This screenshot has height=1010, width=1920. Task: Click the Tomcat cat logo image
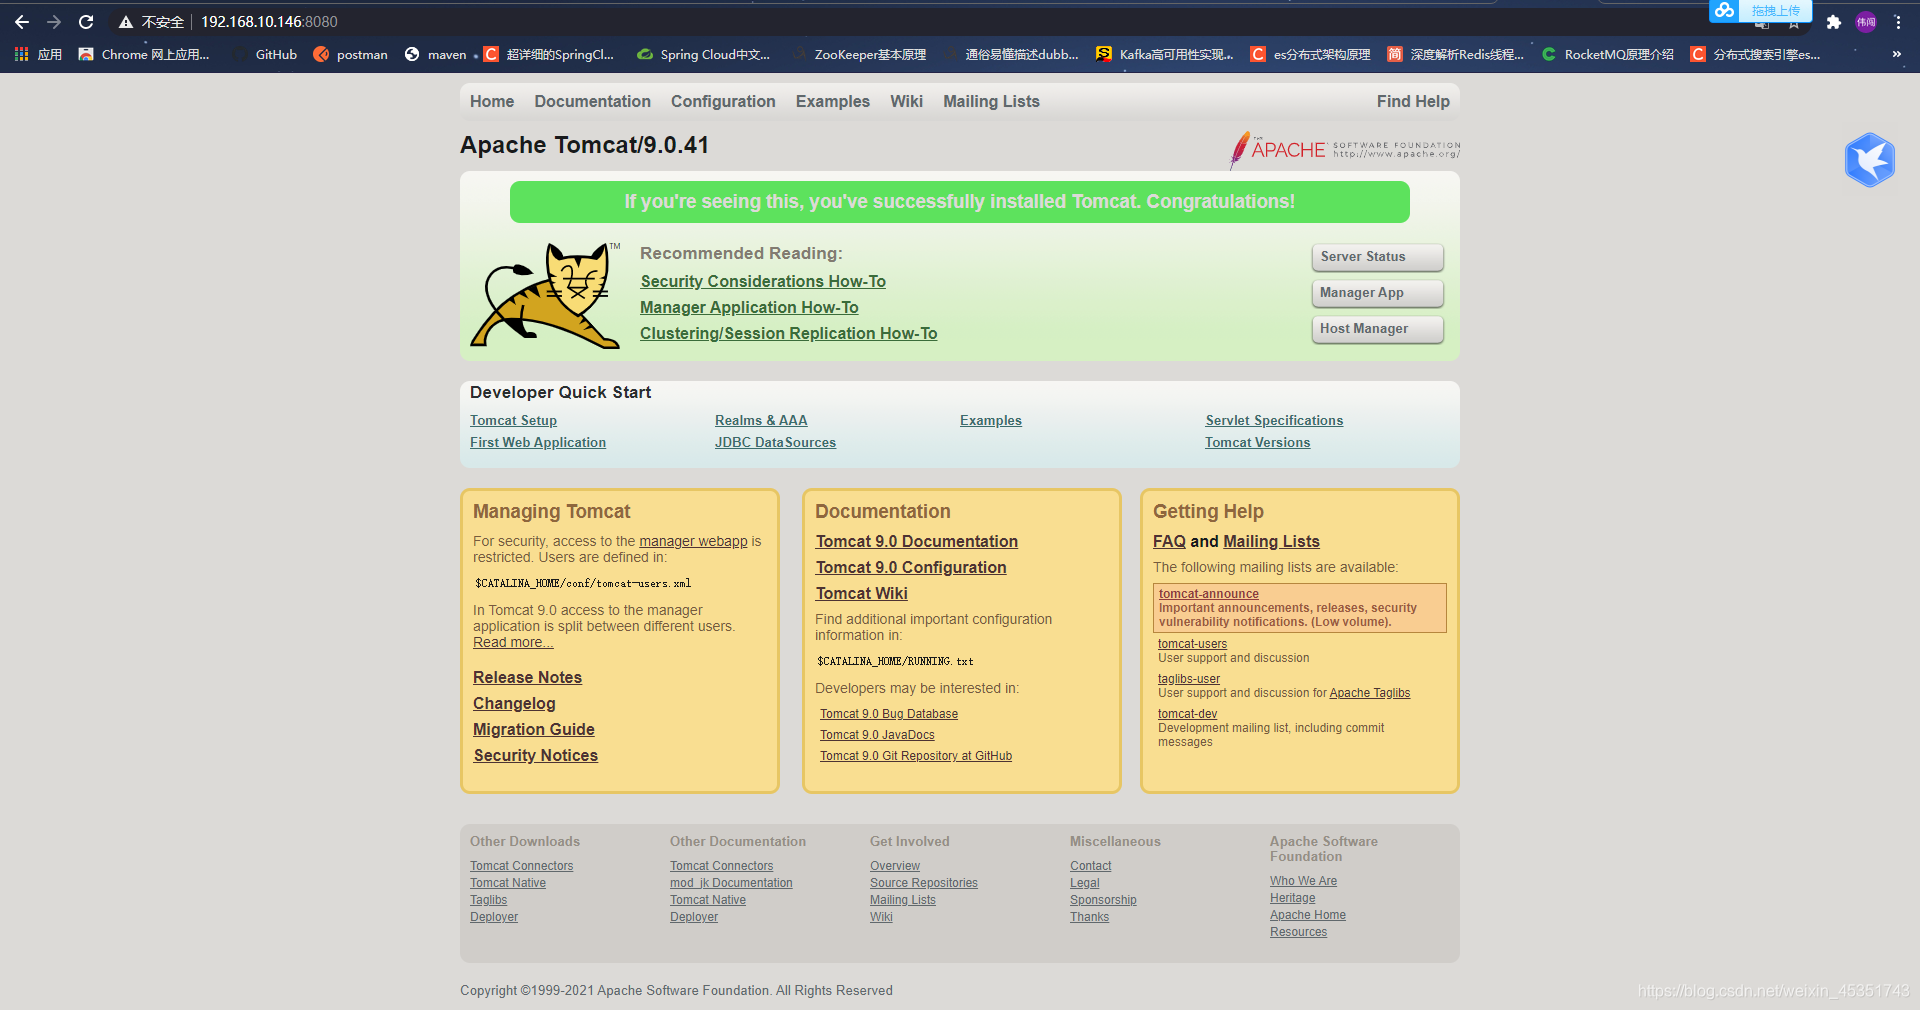546,295
